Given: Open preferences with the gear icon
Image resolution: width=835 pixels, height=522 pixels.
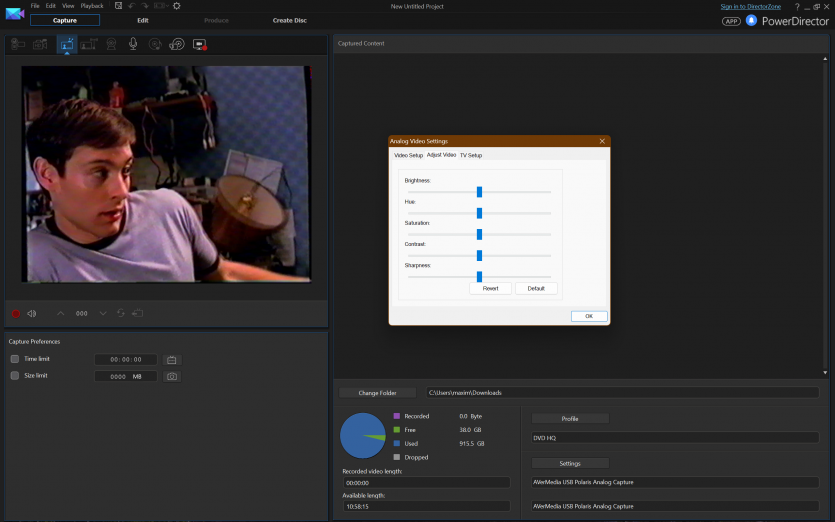Looking at the screenshot, I should pos(177,6).
